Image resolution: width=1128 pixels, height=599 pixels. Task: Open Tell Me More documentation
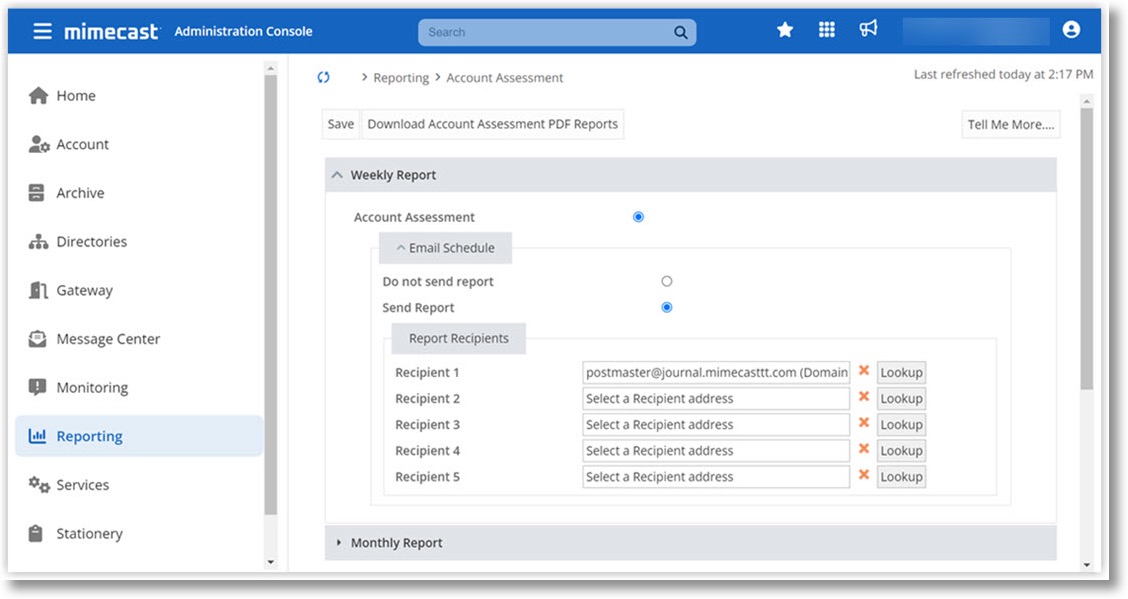tap(1010, 124)
